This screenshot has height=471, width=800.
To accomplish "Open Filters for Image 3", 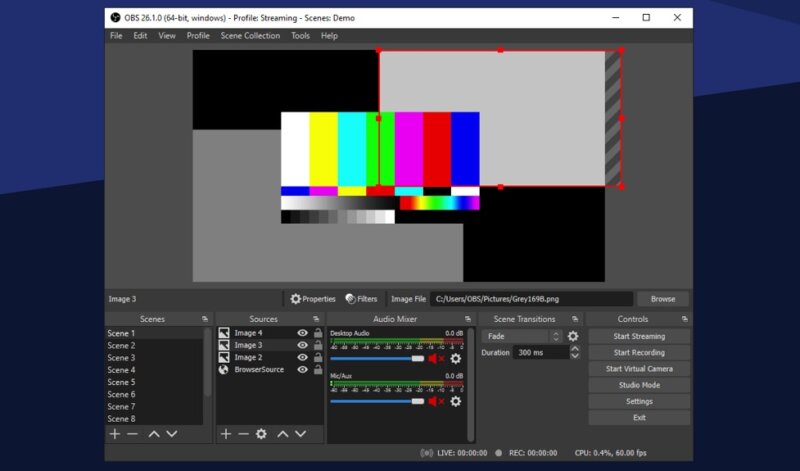I will point(361,299).
